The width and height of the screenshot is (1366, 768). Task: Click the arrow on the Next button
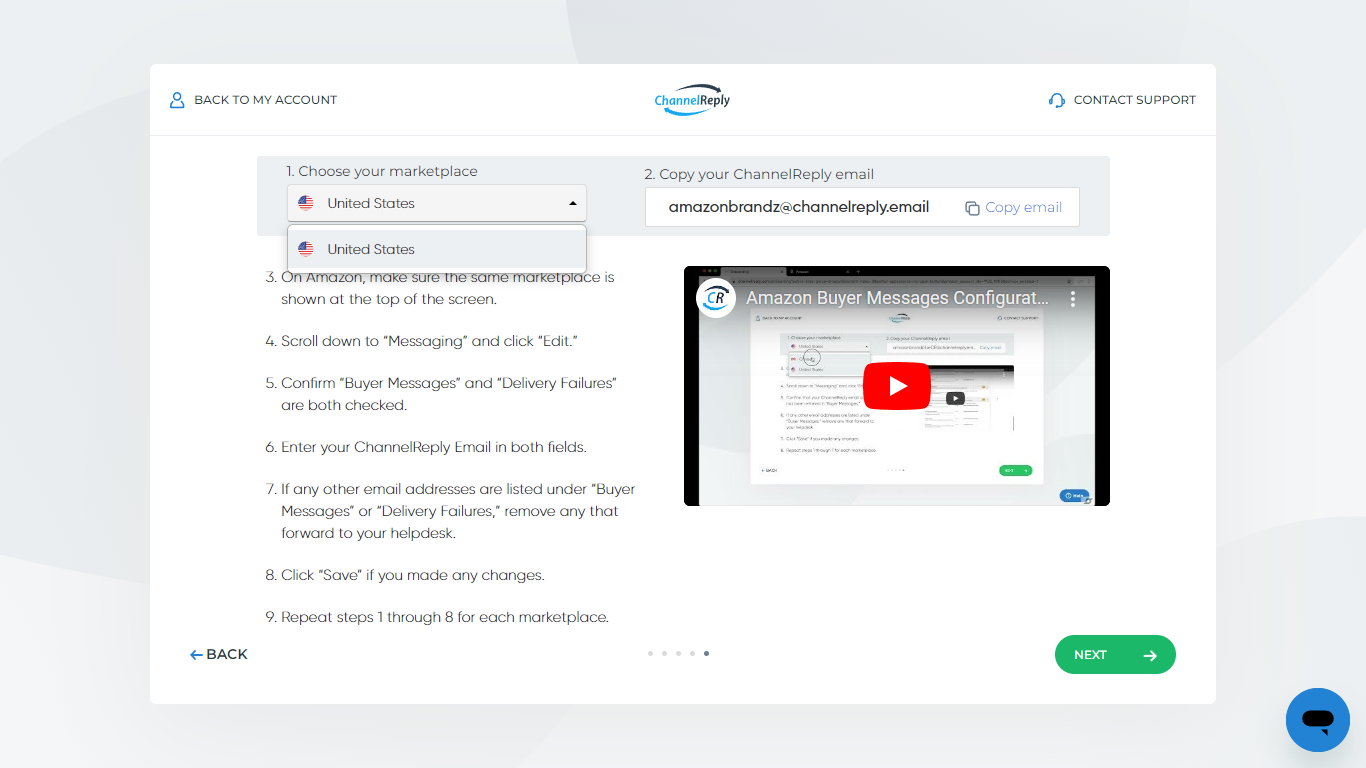pyautogui.click(x=1150, y=655)
